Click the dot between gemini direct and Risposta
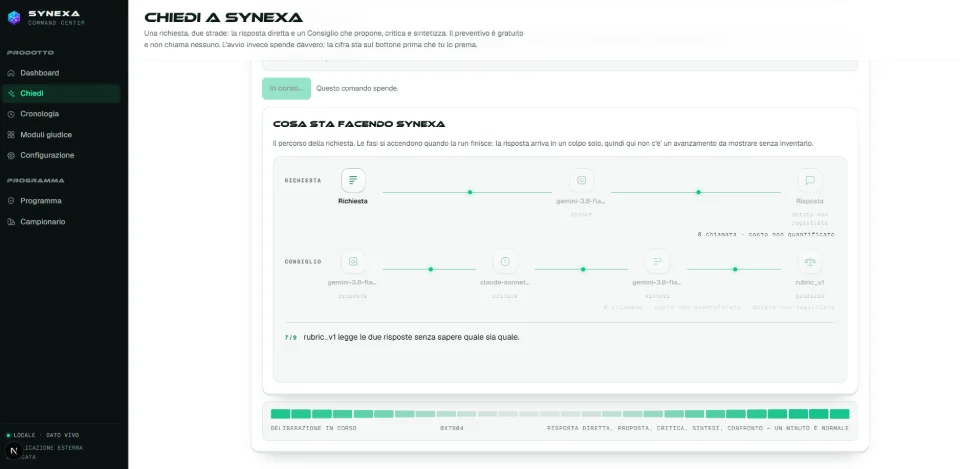The image size is (960, 469). (698, 192)
